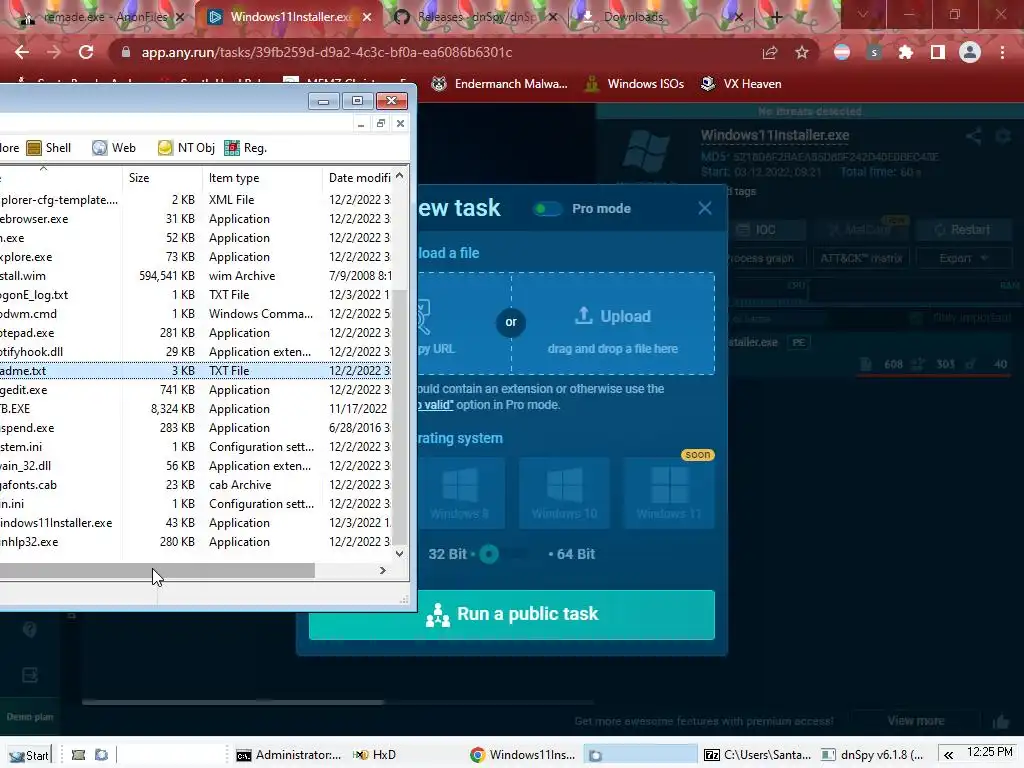Select the readme.txt file row
This screenshot has height=768, width=1024.
pyautogui.click(x=196, y=370)
